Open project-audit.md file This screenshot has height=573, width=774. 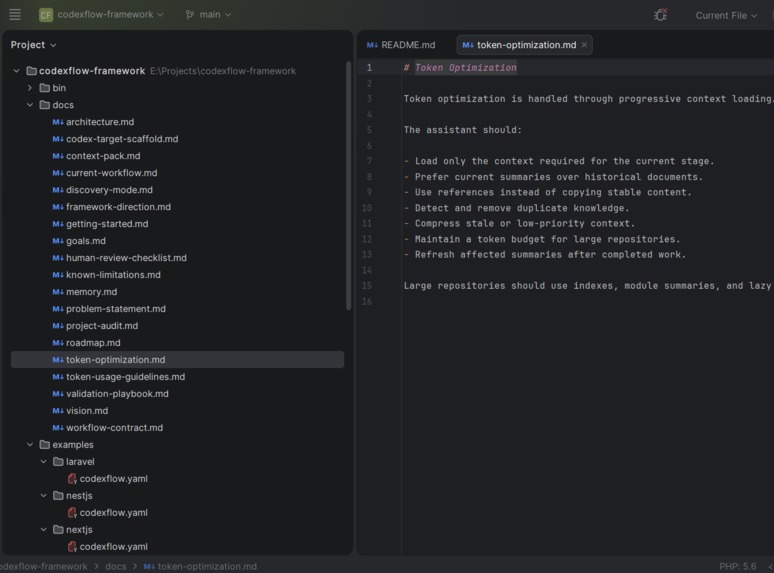click(102, 326)
